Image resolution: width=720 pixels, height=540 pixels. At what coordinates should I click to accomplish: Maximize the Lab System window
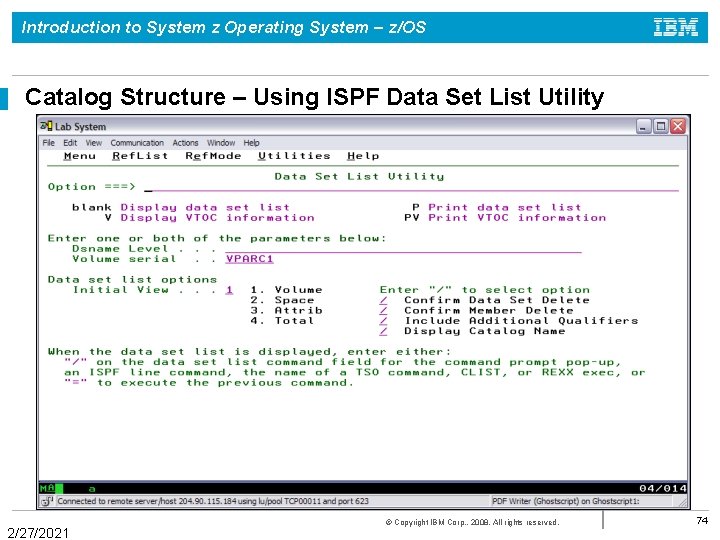660,126
